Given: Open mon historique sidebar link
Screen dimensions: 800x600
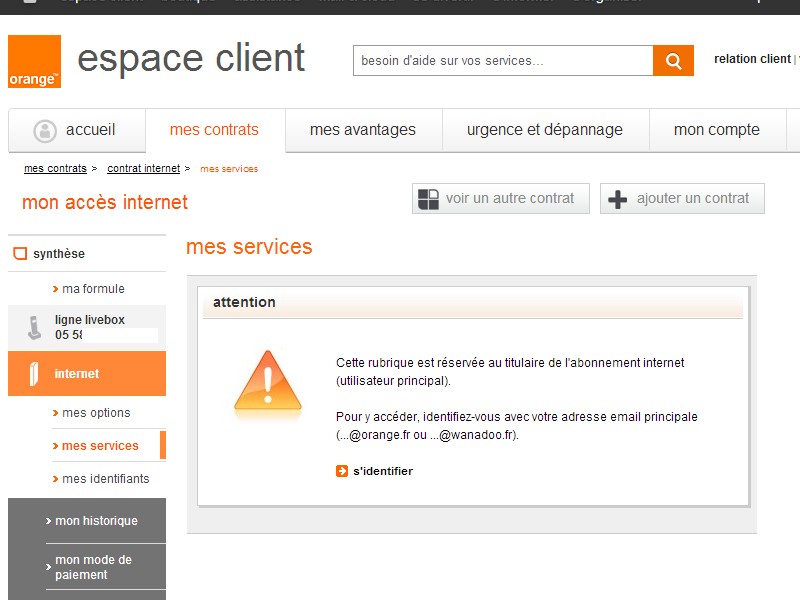Looking at the screenshot, I should (96, 521).
